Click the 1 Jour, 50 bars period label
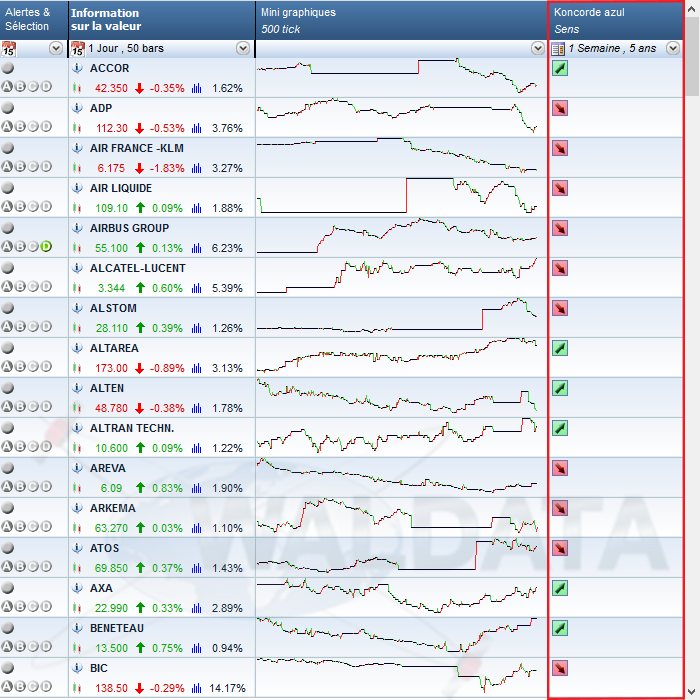This screenshot has width=700, height=700. [x=126, y=48]
